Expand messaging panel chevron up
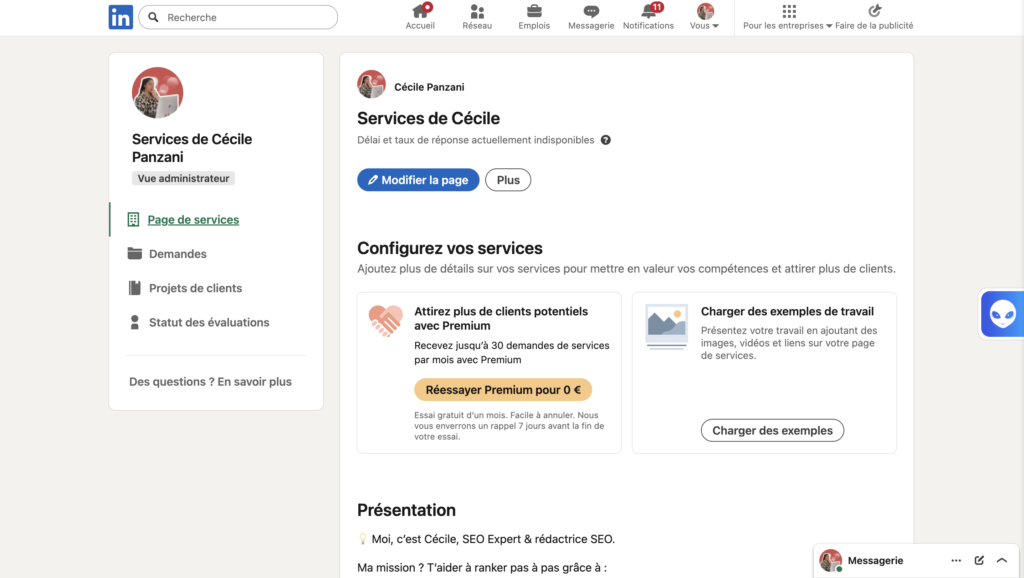Viewport: 1024px width, 578px height. click(x=1002, y=560)
